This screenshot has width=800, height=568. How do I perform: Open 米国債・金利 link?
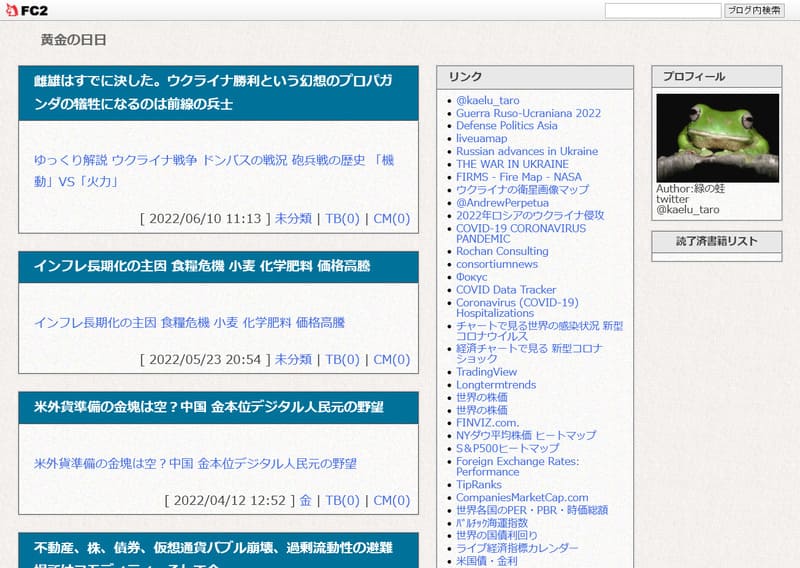click(486, 561)
